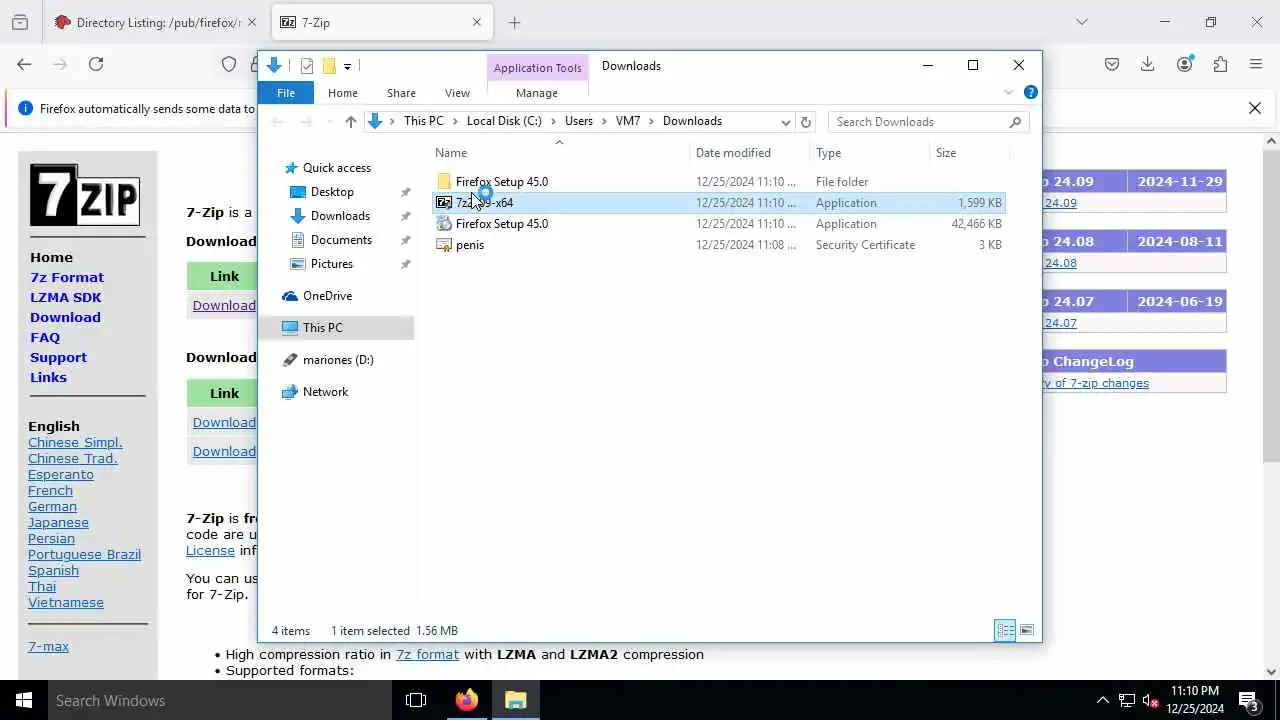Open mariones (D:) drive
1280x720 pixels.
(x=338, y=360)
